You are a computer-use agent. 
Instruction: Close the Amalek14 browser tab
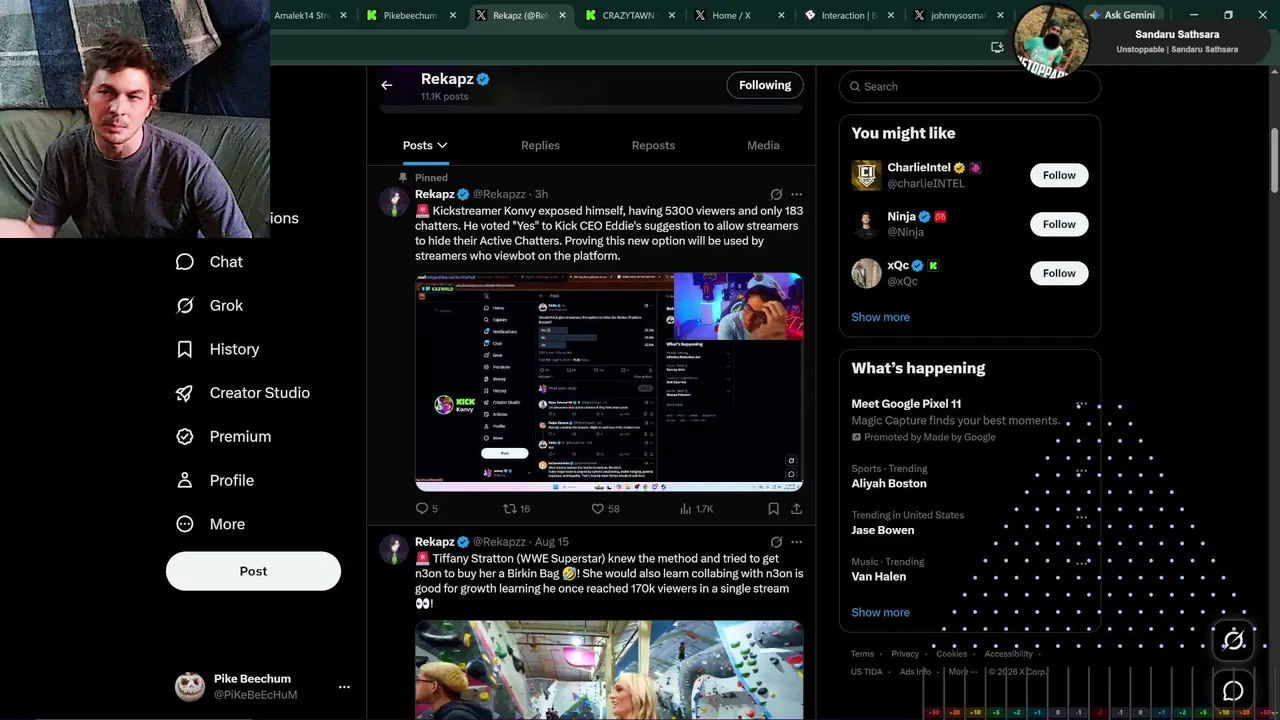point(343,15)
